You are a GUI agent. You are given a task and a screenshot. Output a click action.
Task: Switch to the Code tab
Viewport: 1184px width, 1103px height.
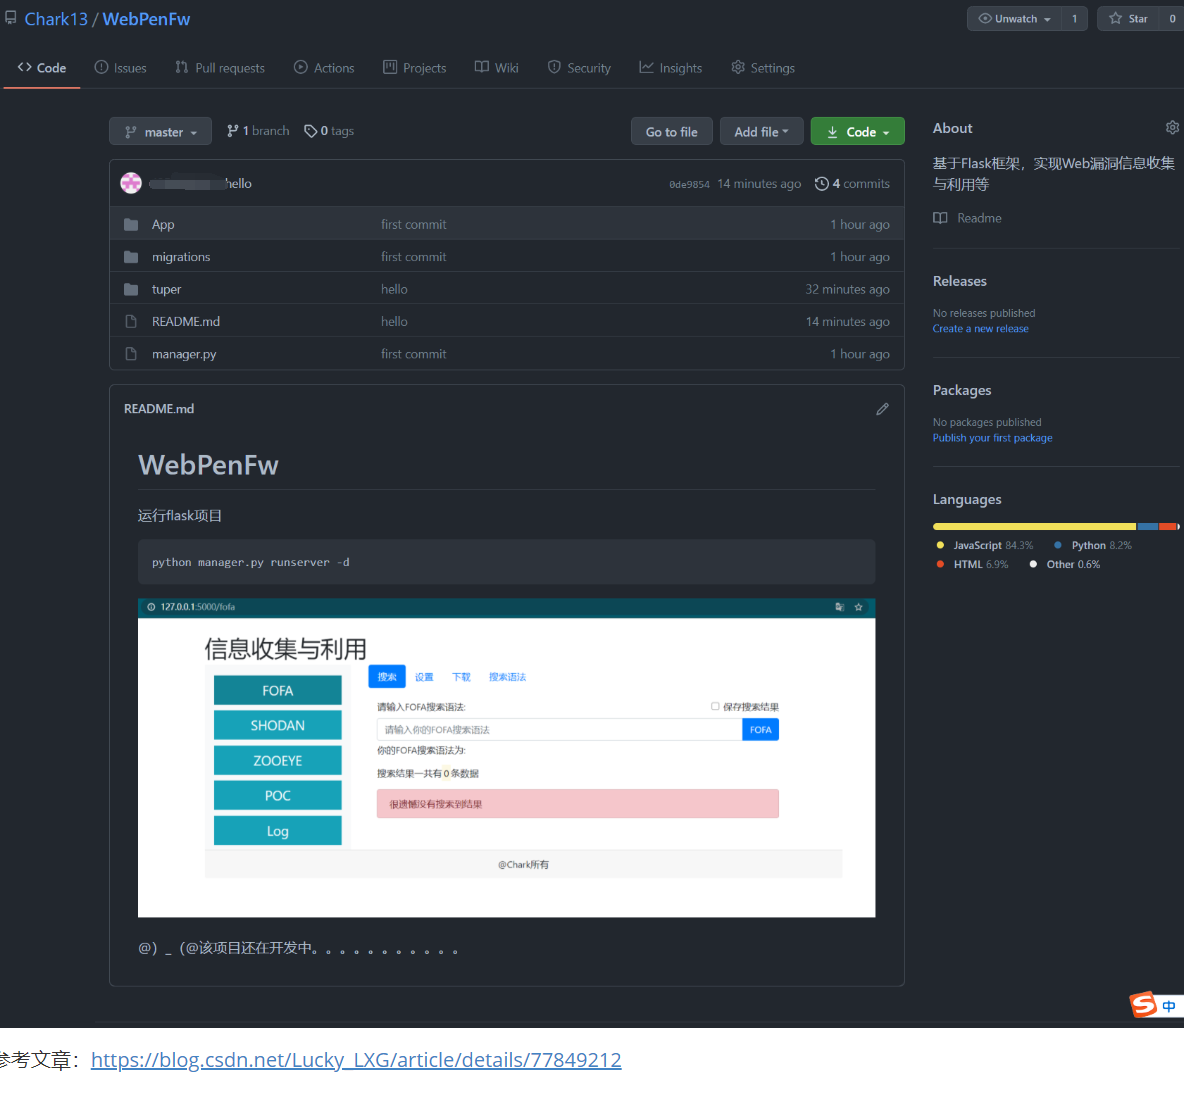pos(42,68)
